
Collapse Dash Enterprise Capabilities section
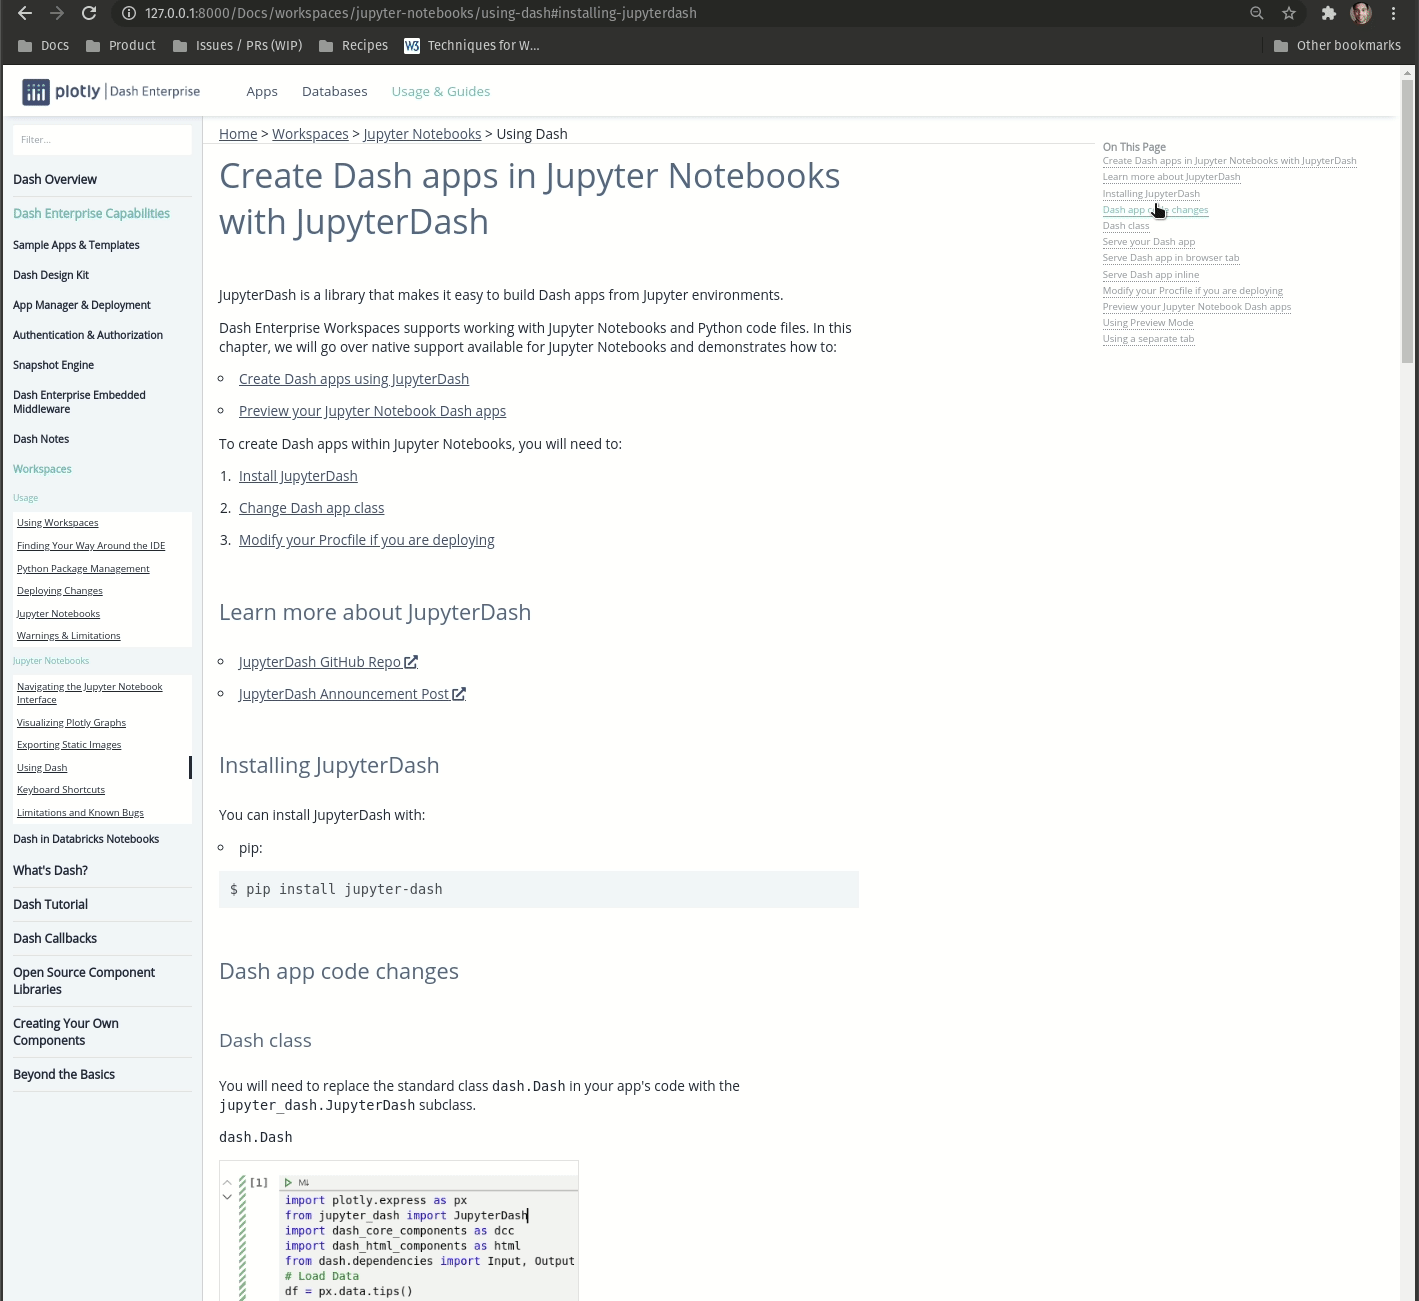91,213
